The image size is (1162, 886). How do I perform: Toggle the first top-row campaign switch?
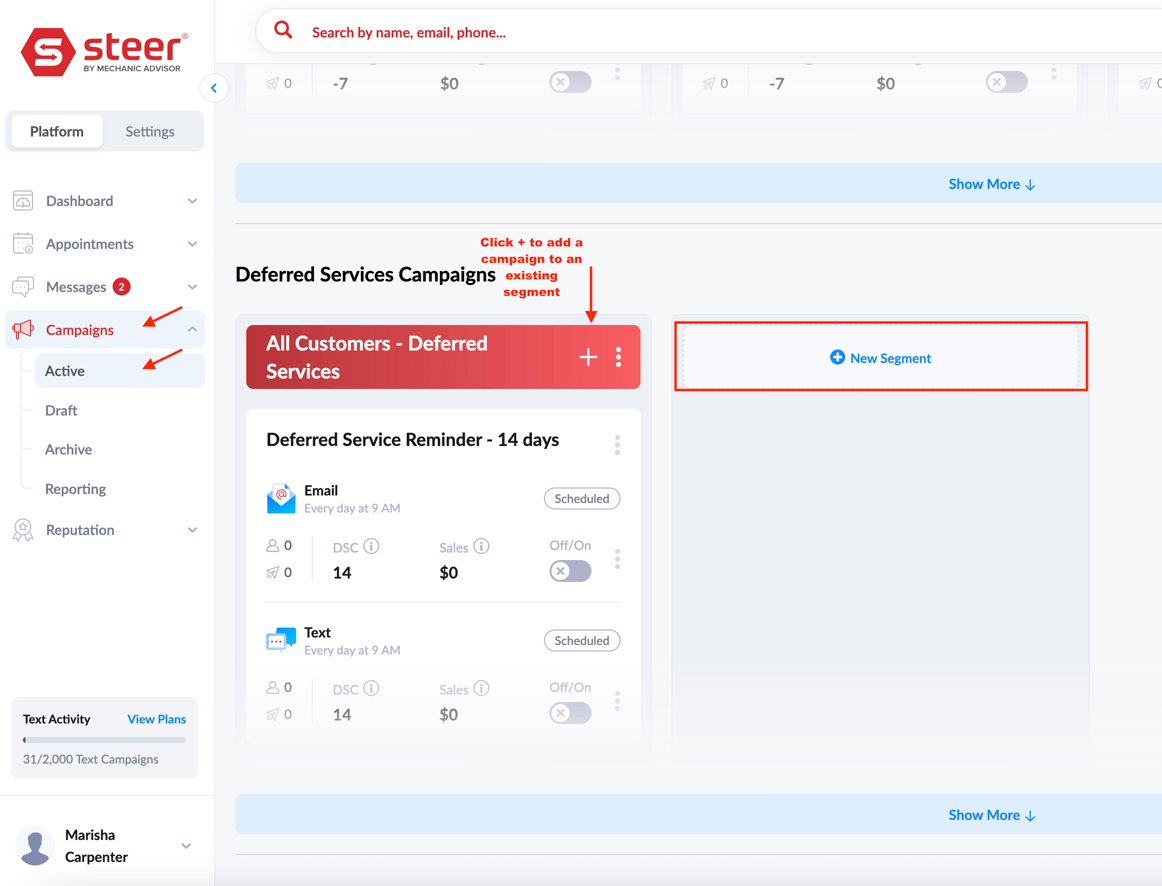(x=571, y=82)
